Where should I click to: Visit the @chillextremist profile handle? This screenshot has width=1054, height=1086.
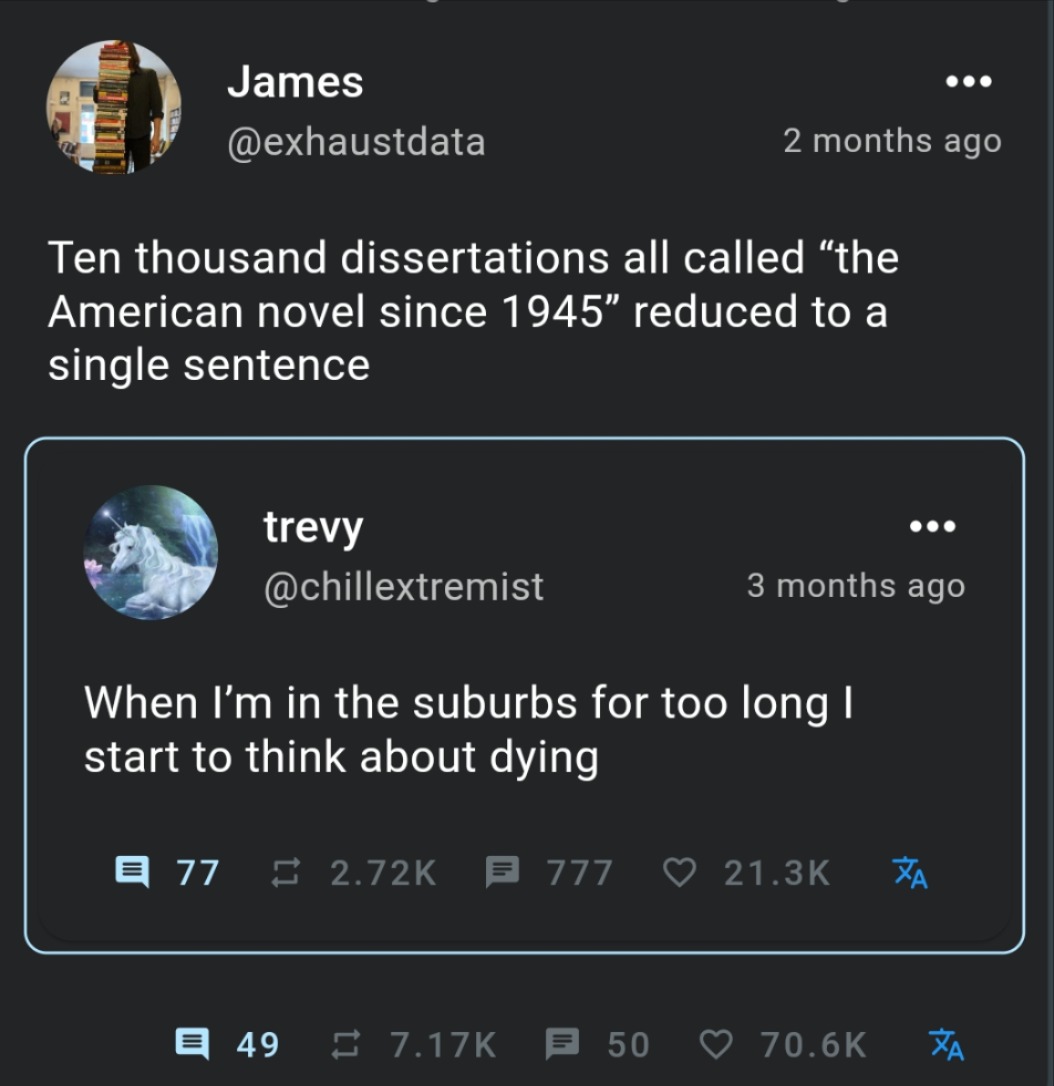403,586
